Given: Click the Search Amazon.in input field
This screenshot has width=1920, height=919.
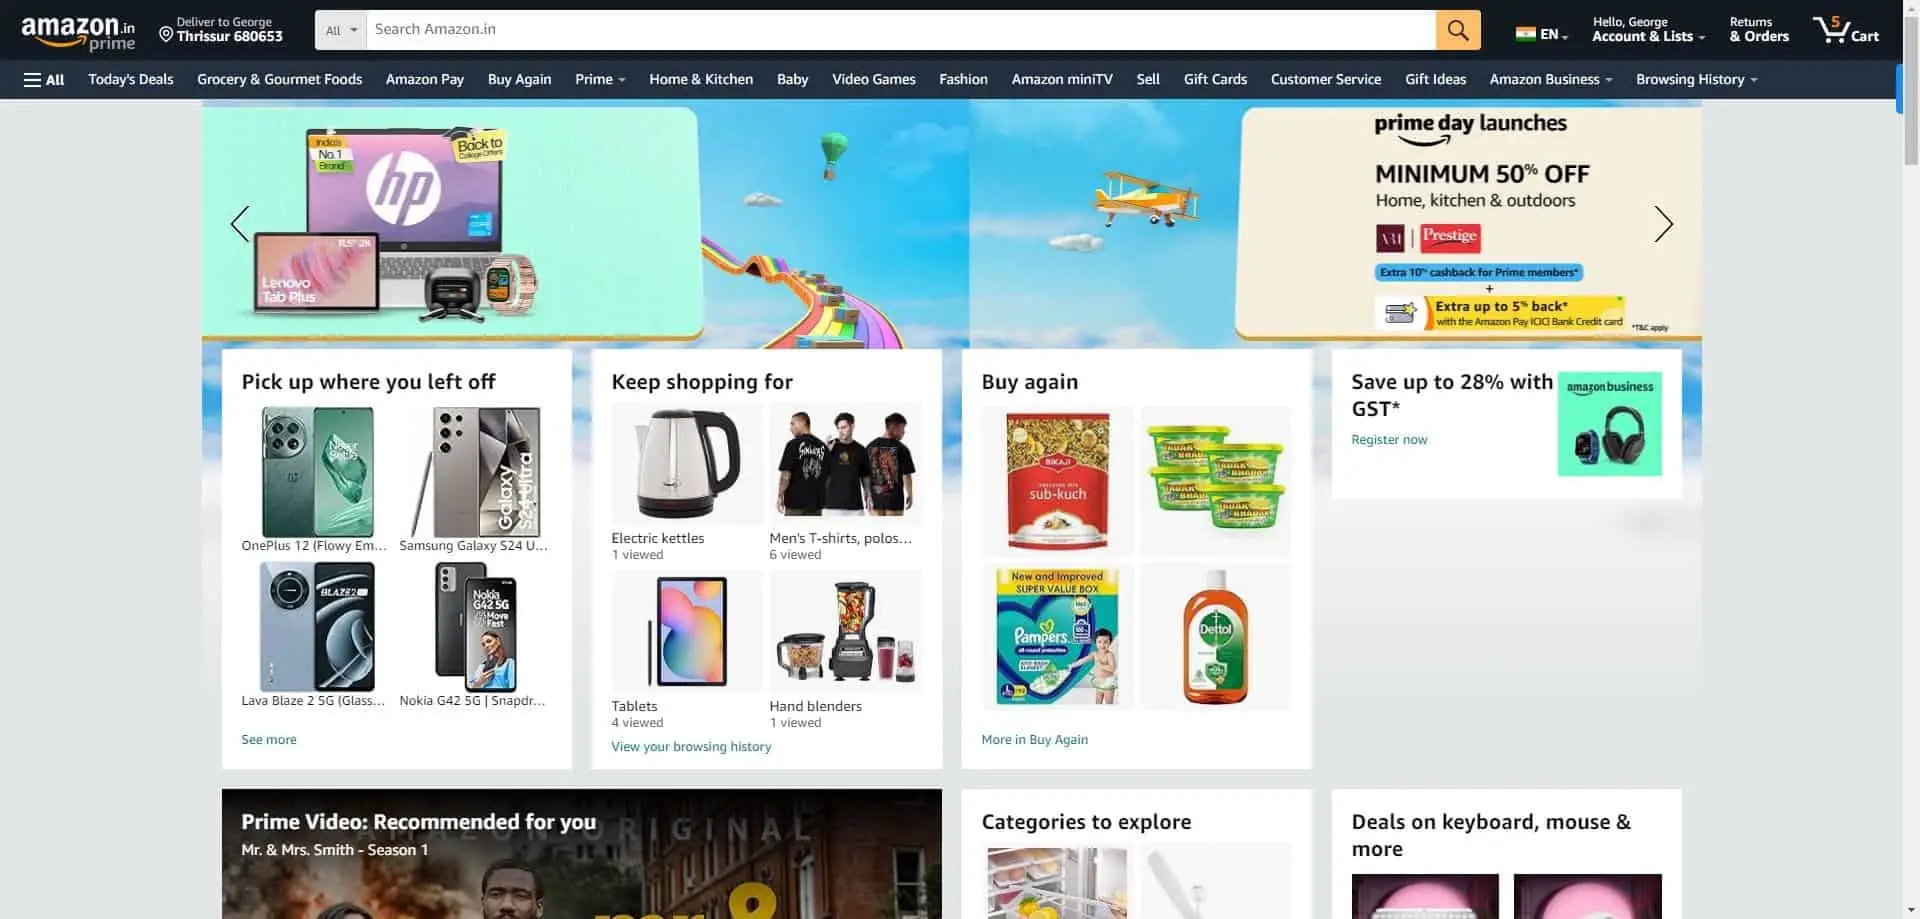Looking at the screenshot, I should [x=901, y=30].
